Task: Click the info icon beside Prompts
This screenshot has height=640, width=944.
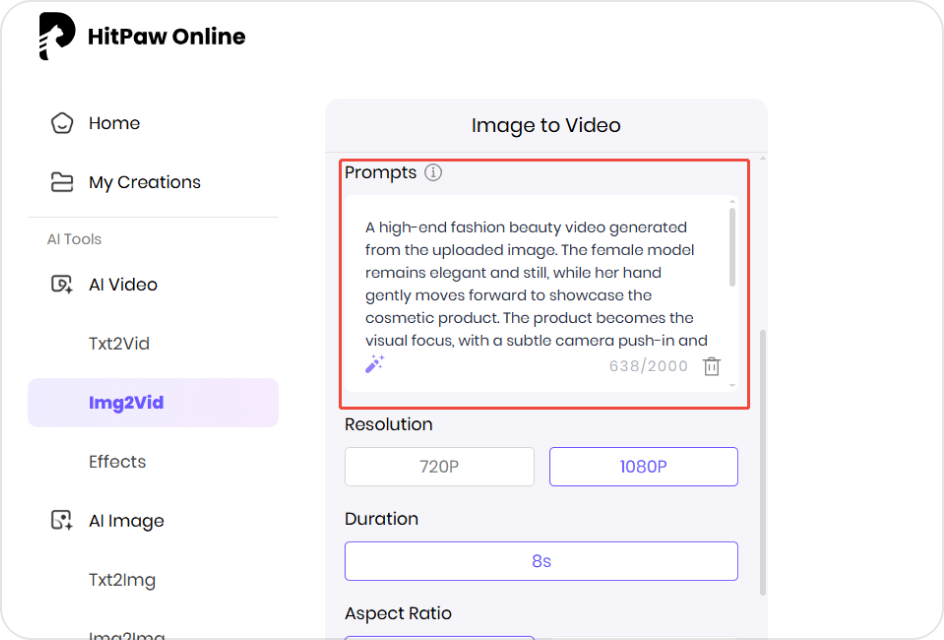Action: tap(433, 173)
